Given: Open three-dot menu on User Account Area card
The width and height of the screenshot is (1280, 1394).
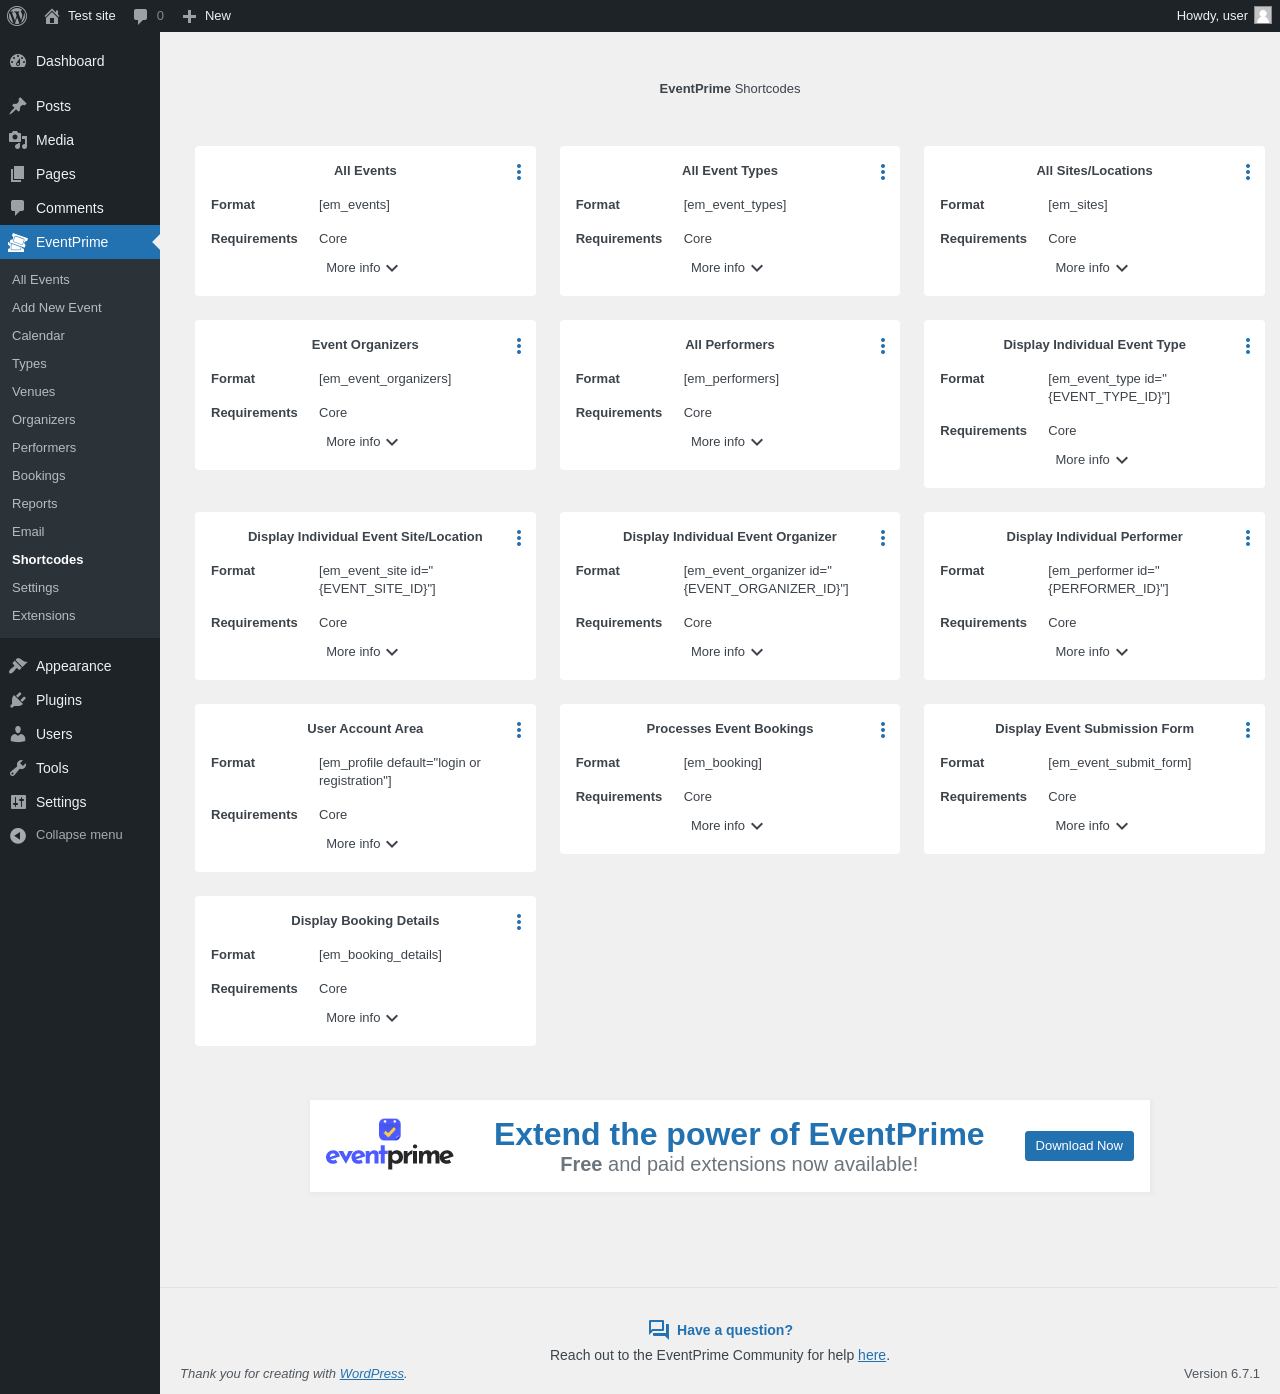Looking at the screenshot, I should click(519, 730).
